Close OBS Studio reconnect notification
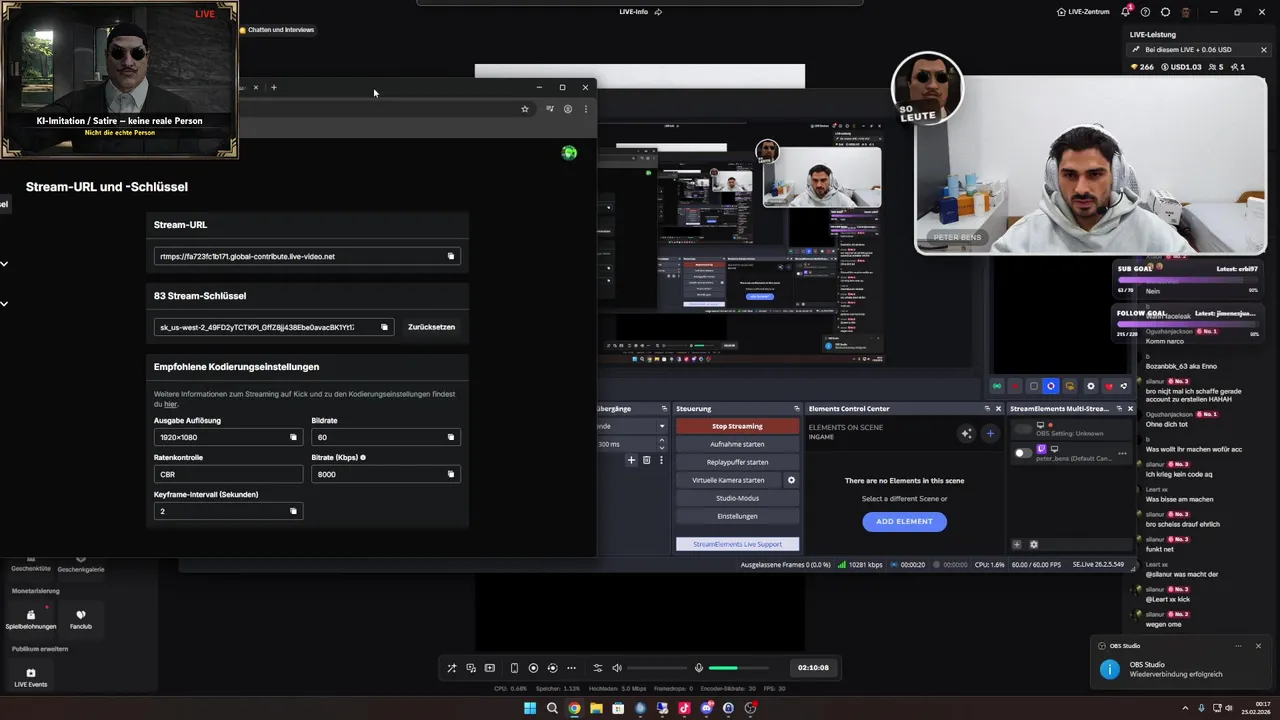The width and height of the screenshot is (1280, 720). (1258, 646)
